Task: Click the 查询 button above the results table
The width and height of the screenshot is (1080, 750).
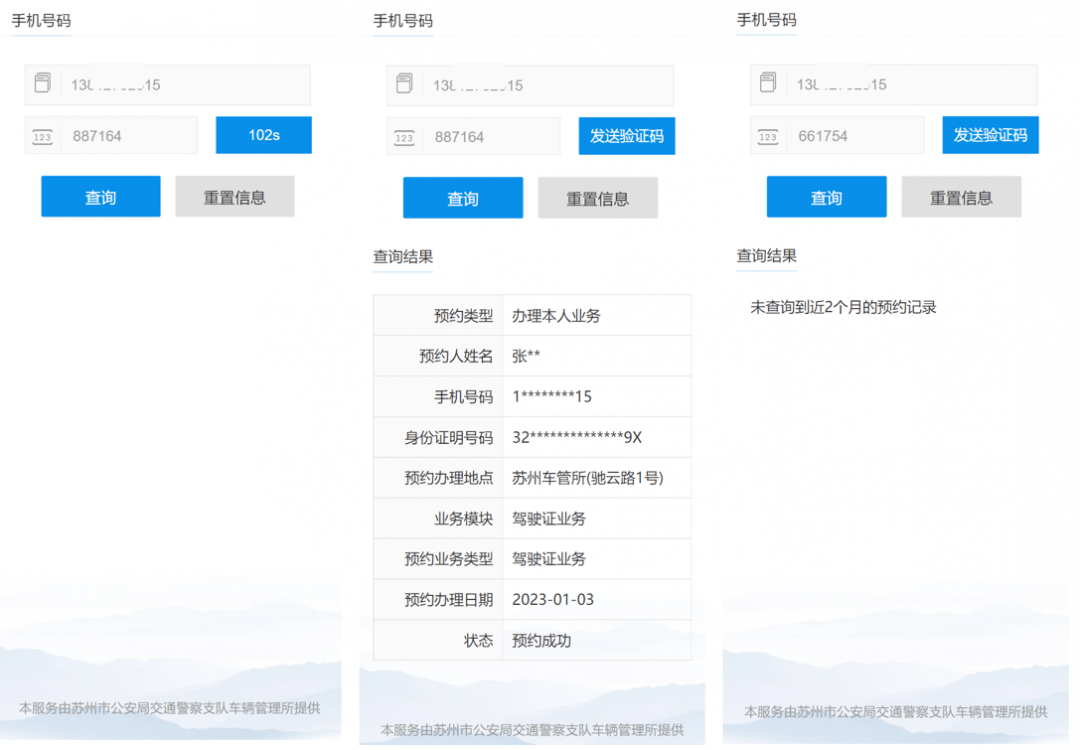Action: tap(463, 198)
